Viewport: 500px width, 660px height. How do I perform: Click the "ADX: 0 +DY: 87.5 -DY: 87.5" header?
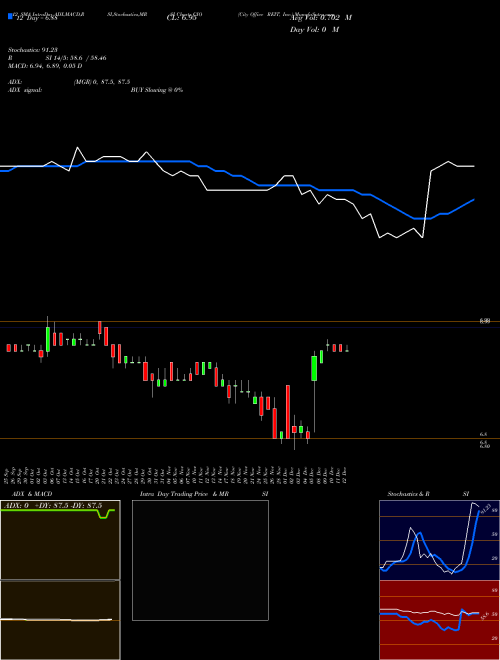coord(53,506)
